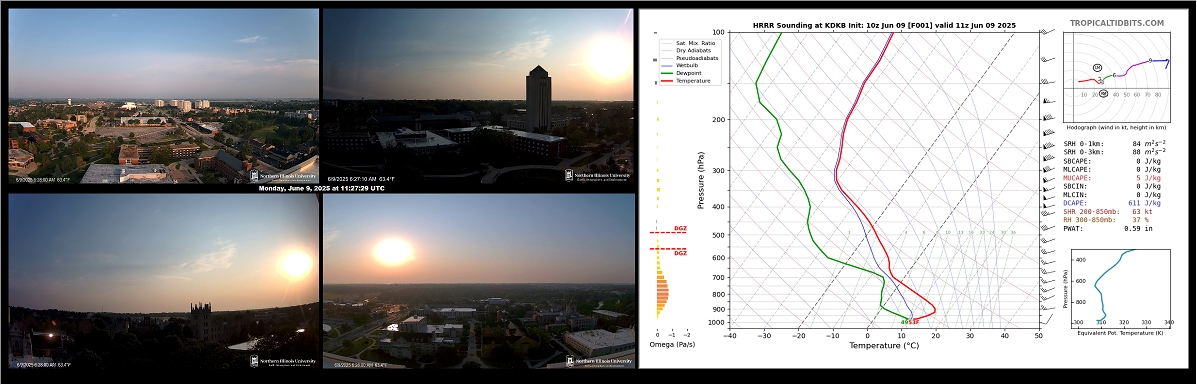Click the upper red DGZ label

(x=680, y=228)
